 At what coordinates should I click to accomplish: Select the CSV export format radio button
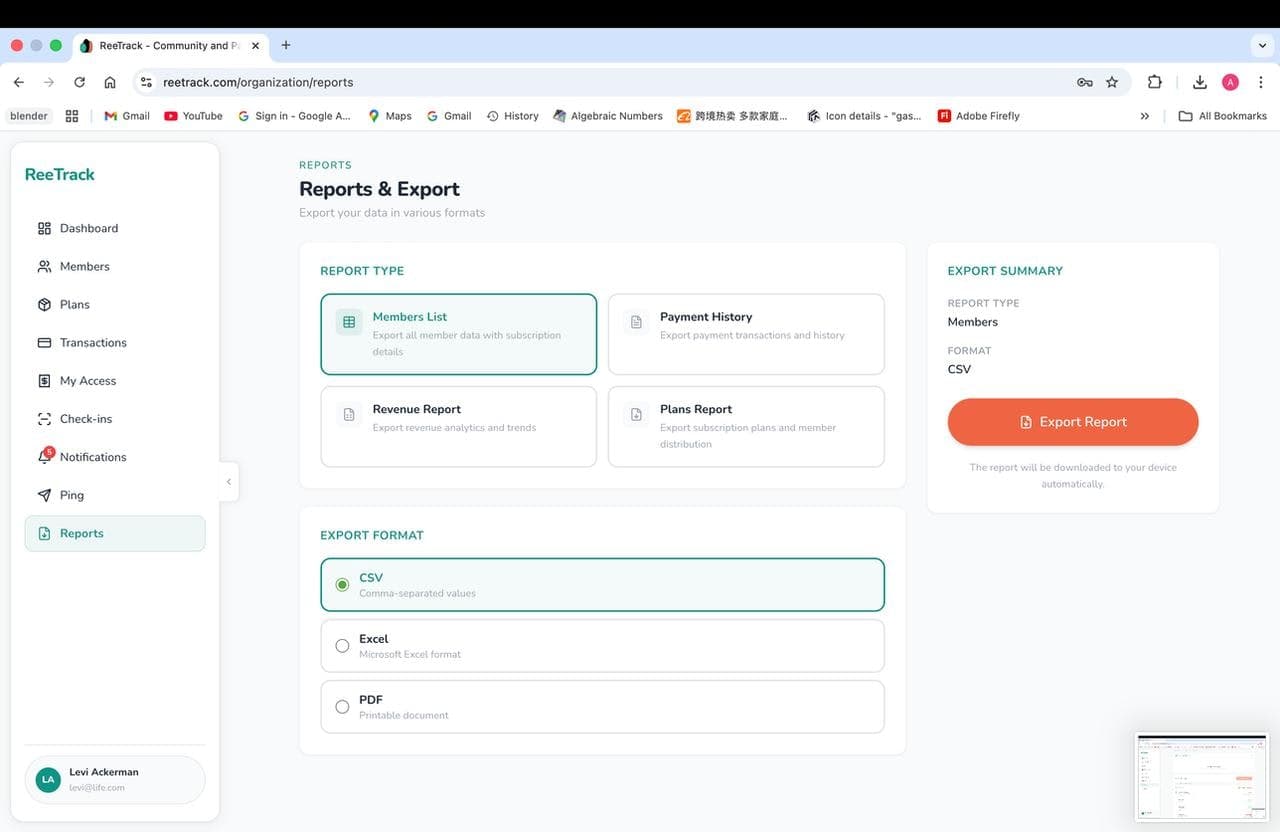point(342,584)
